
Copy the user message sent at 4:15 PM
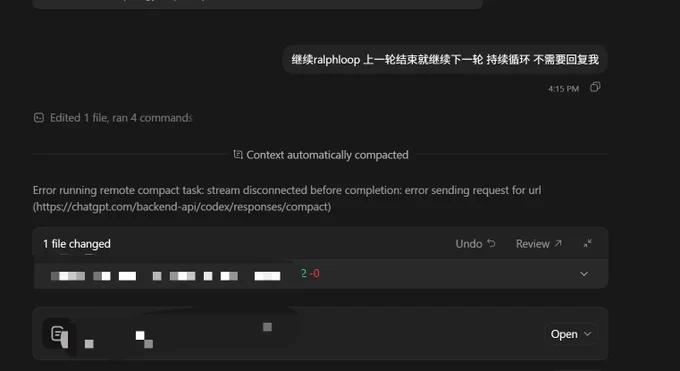(x=595, y=88)
